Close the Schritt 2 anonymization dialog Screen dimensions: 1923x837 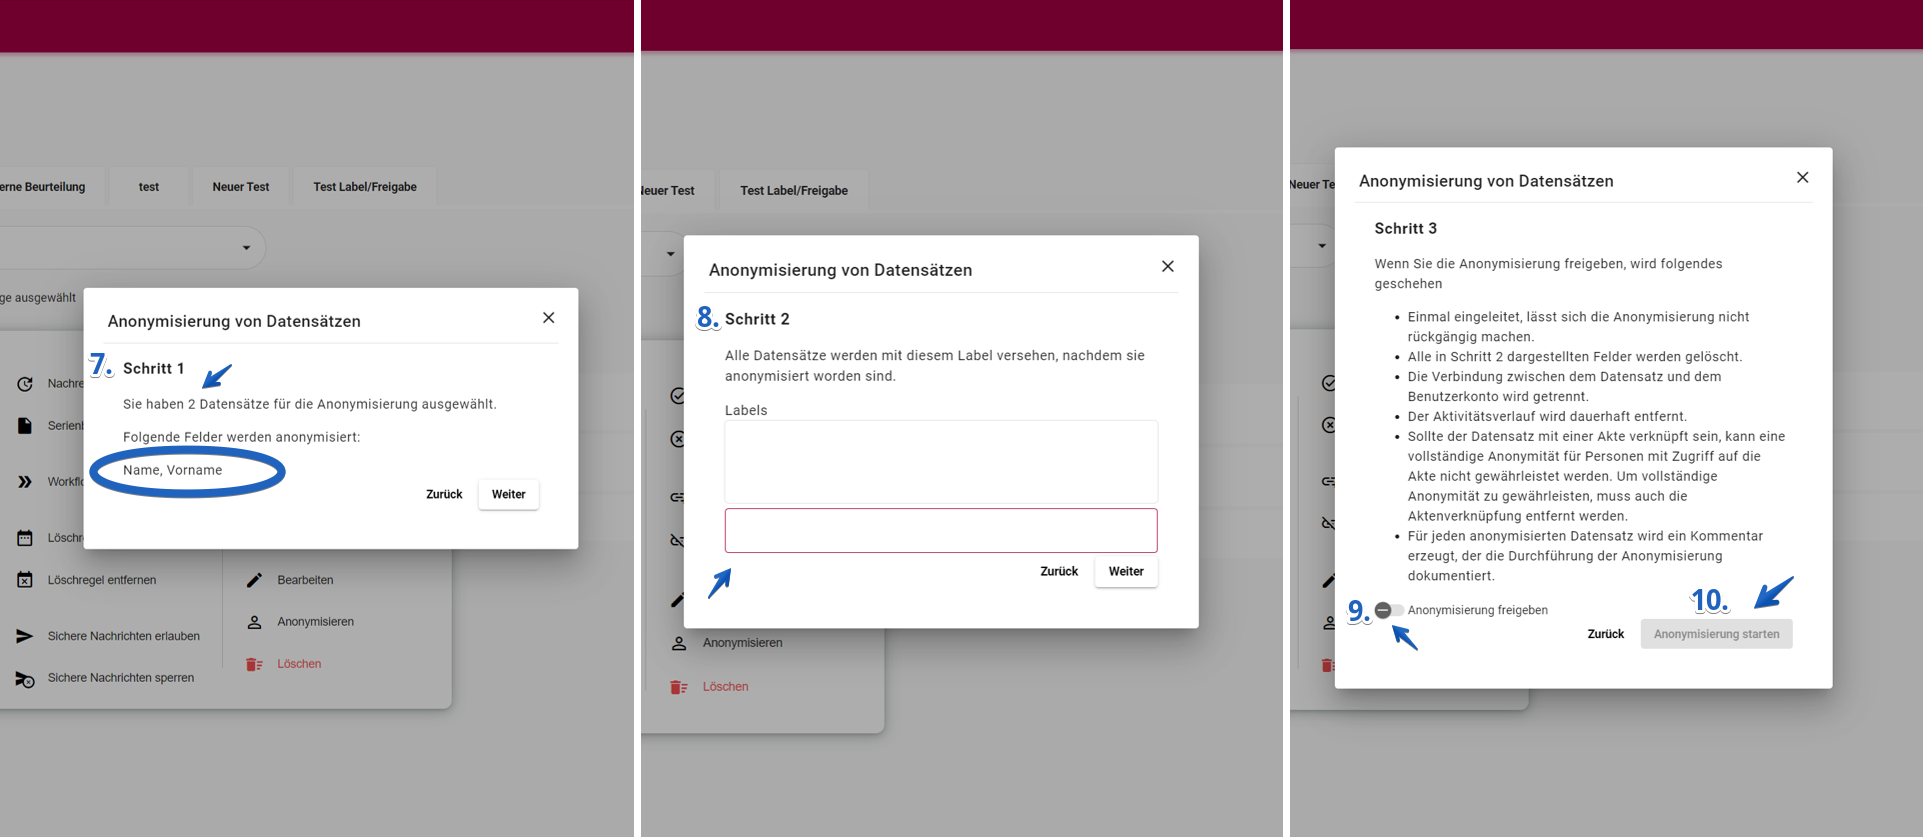tap(1167, 266)
